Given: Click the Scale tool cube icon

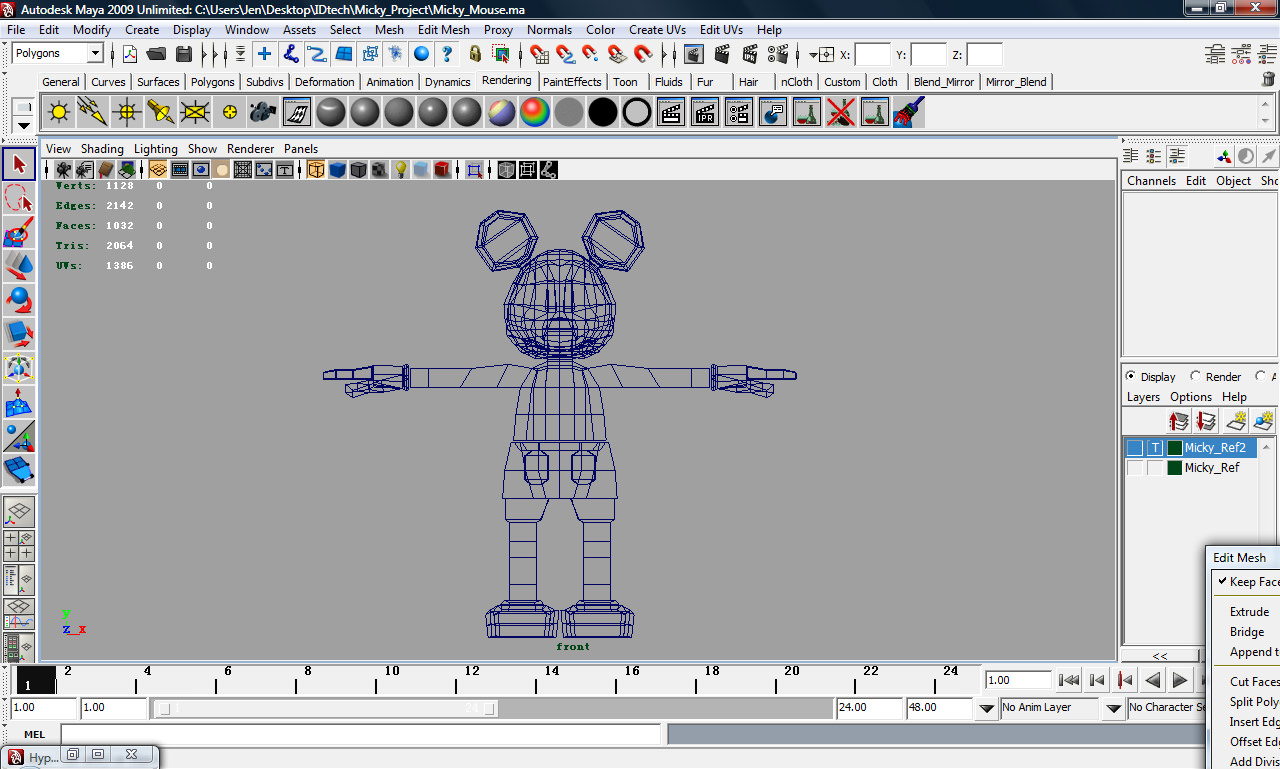Looking at the screenshot, I should 19,334.
